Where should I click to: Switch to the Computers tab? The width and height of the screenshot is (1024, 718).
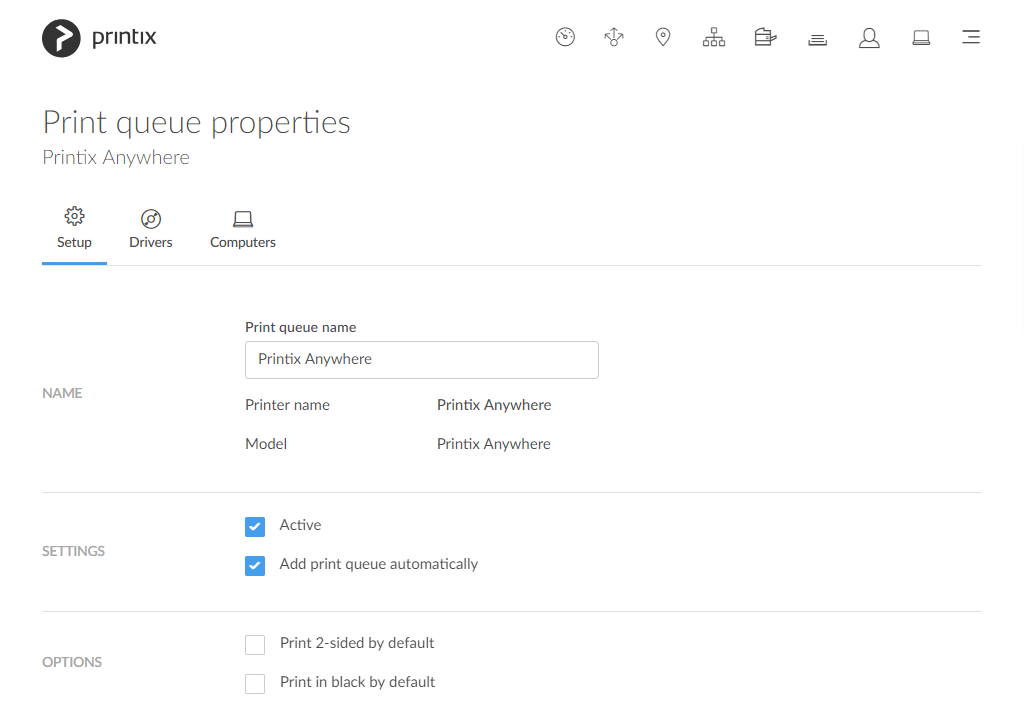(x=243, y=229)
